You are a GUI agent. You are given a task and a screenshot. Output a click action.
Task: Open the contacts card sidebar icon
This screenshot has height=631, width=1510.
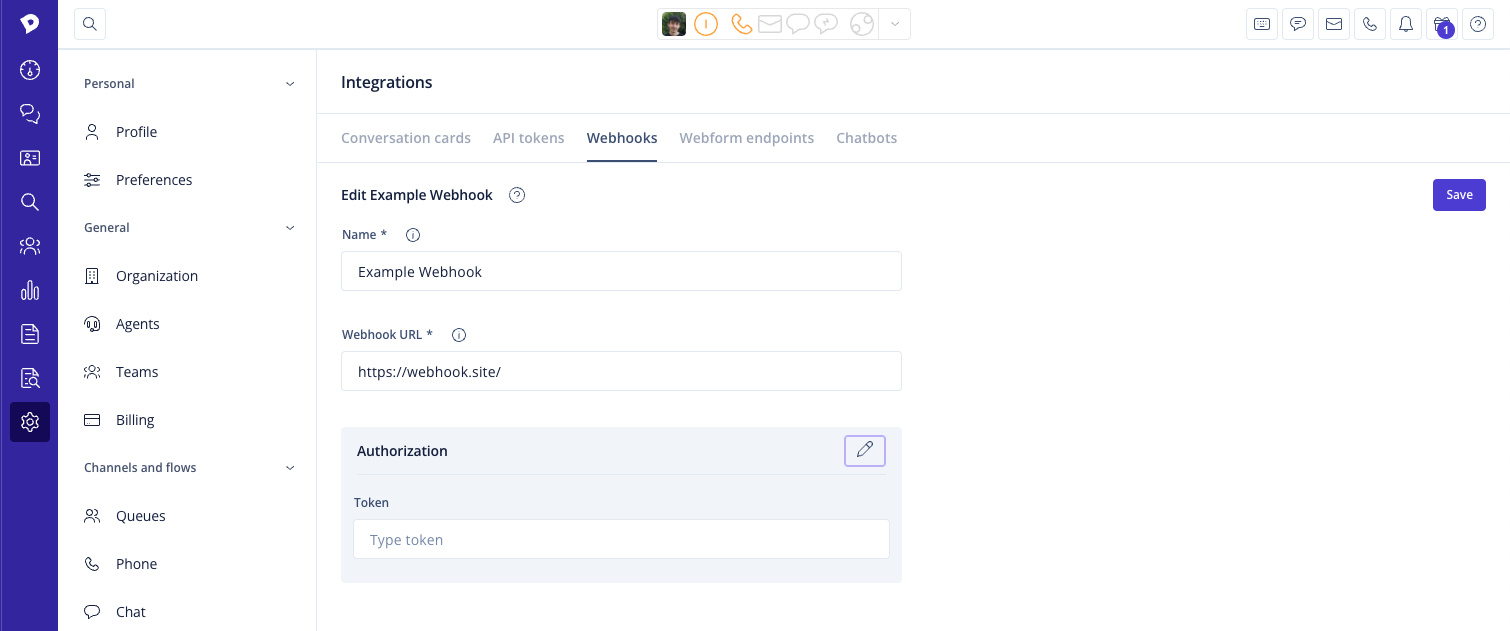30,158
